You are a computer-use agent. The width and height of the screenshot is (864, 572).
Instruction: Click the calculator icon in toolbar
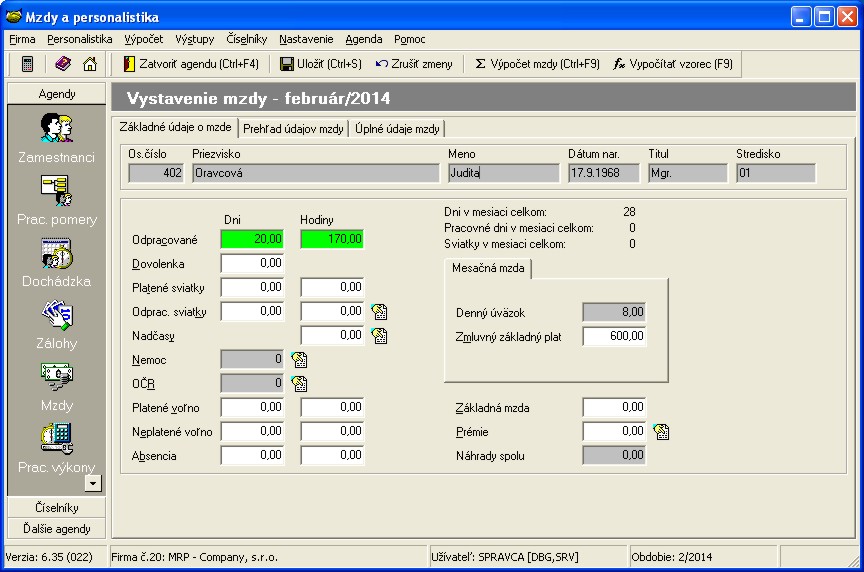[x=27, y=64]
